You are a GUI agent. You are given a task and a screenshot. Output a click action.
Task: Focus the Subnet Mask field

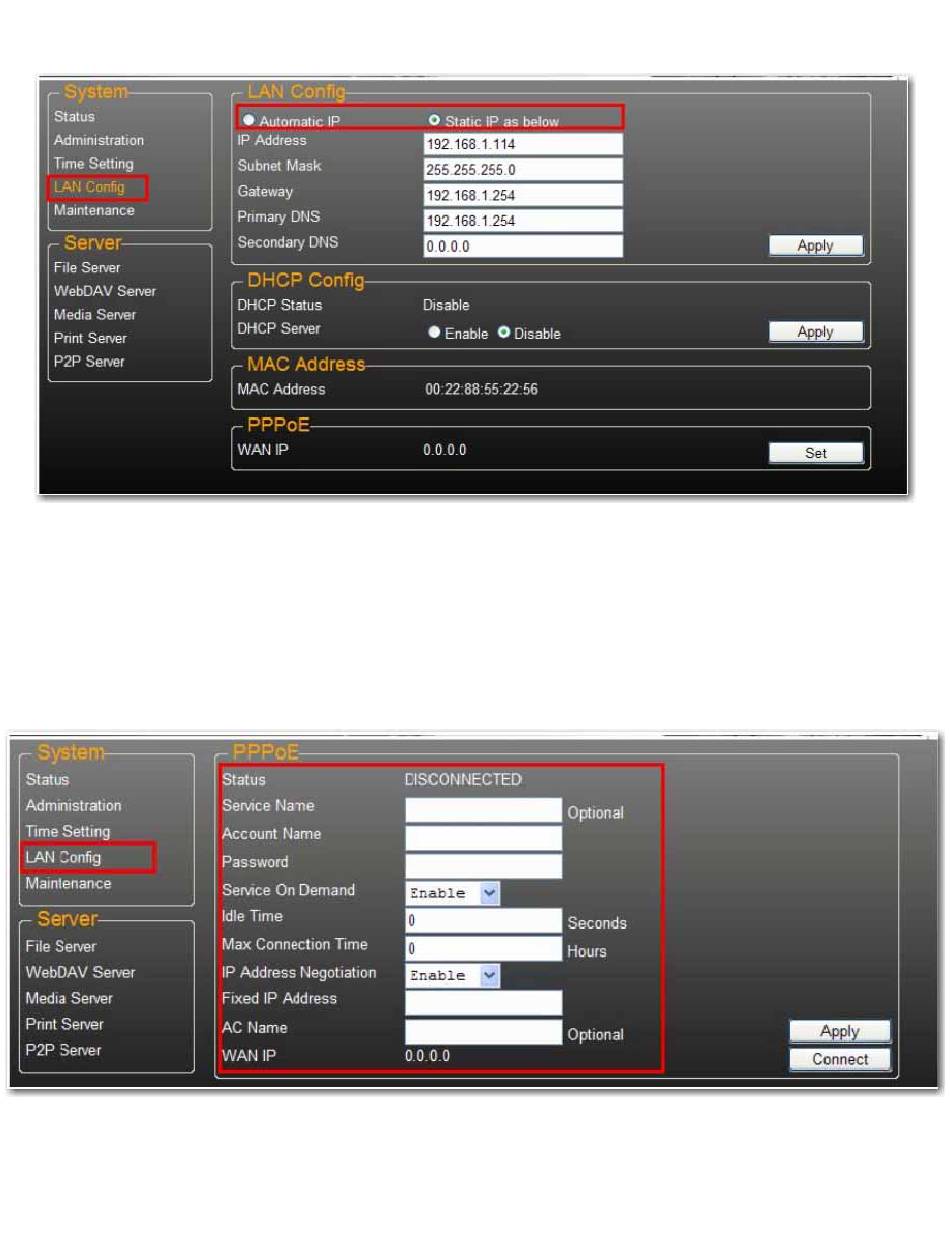coord(523,169)
